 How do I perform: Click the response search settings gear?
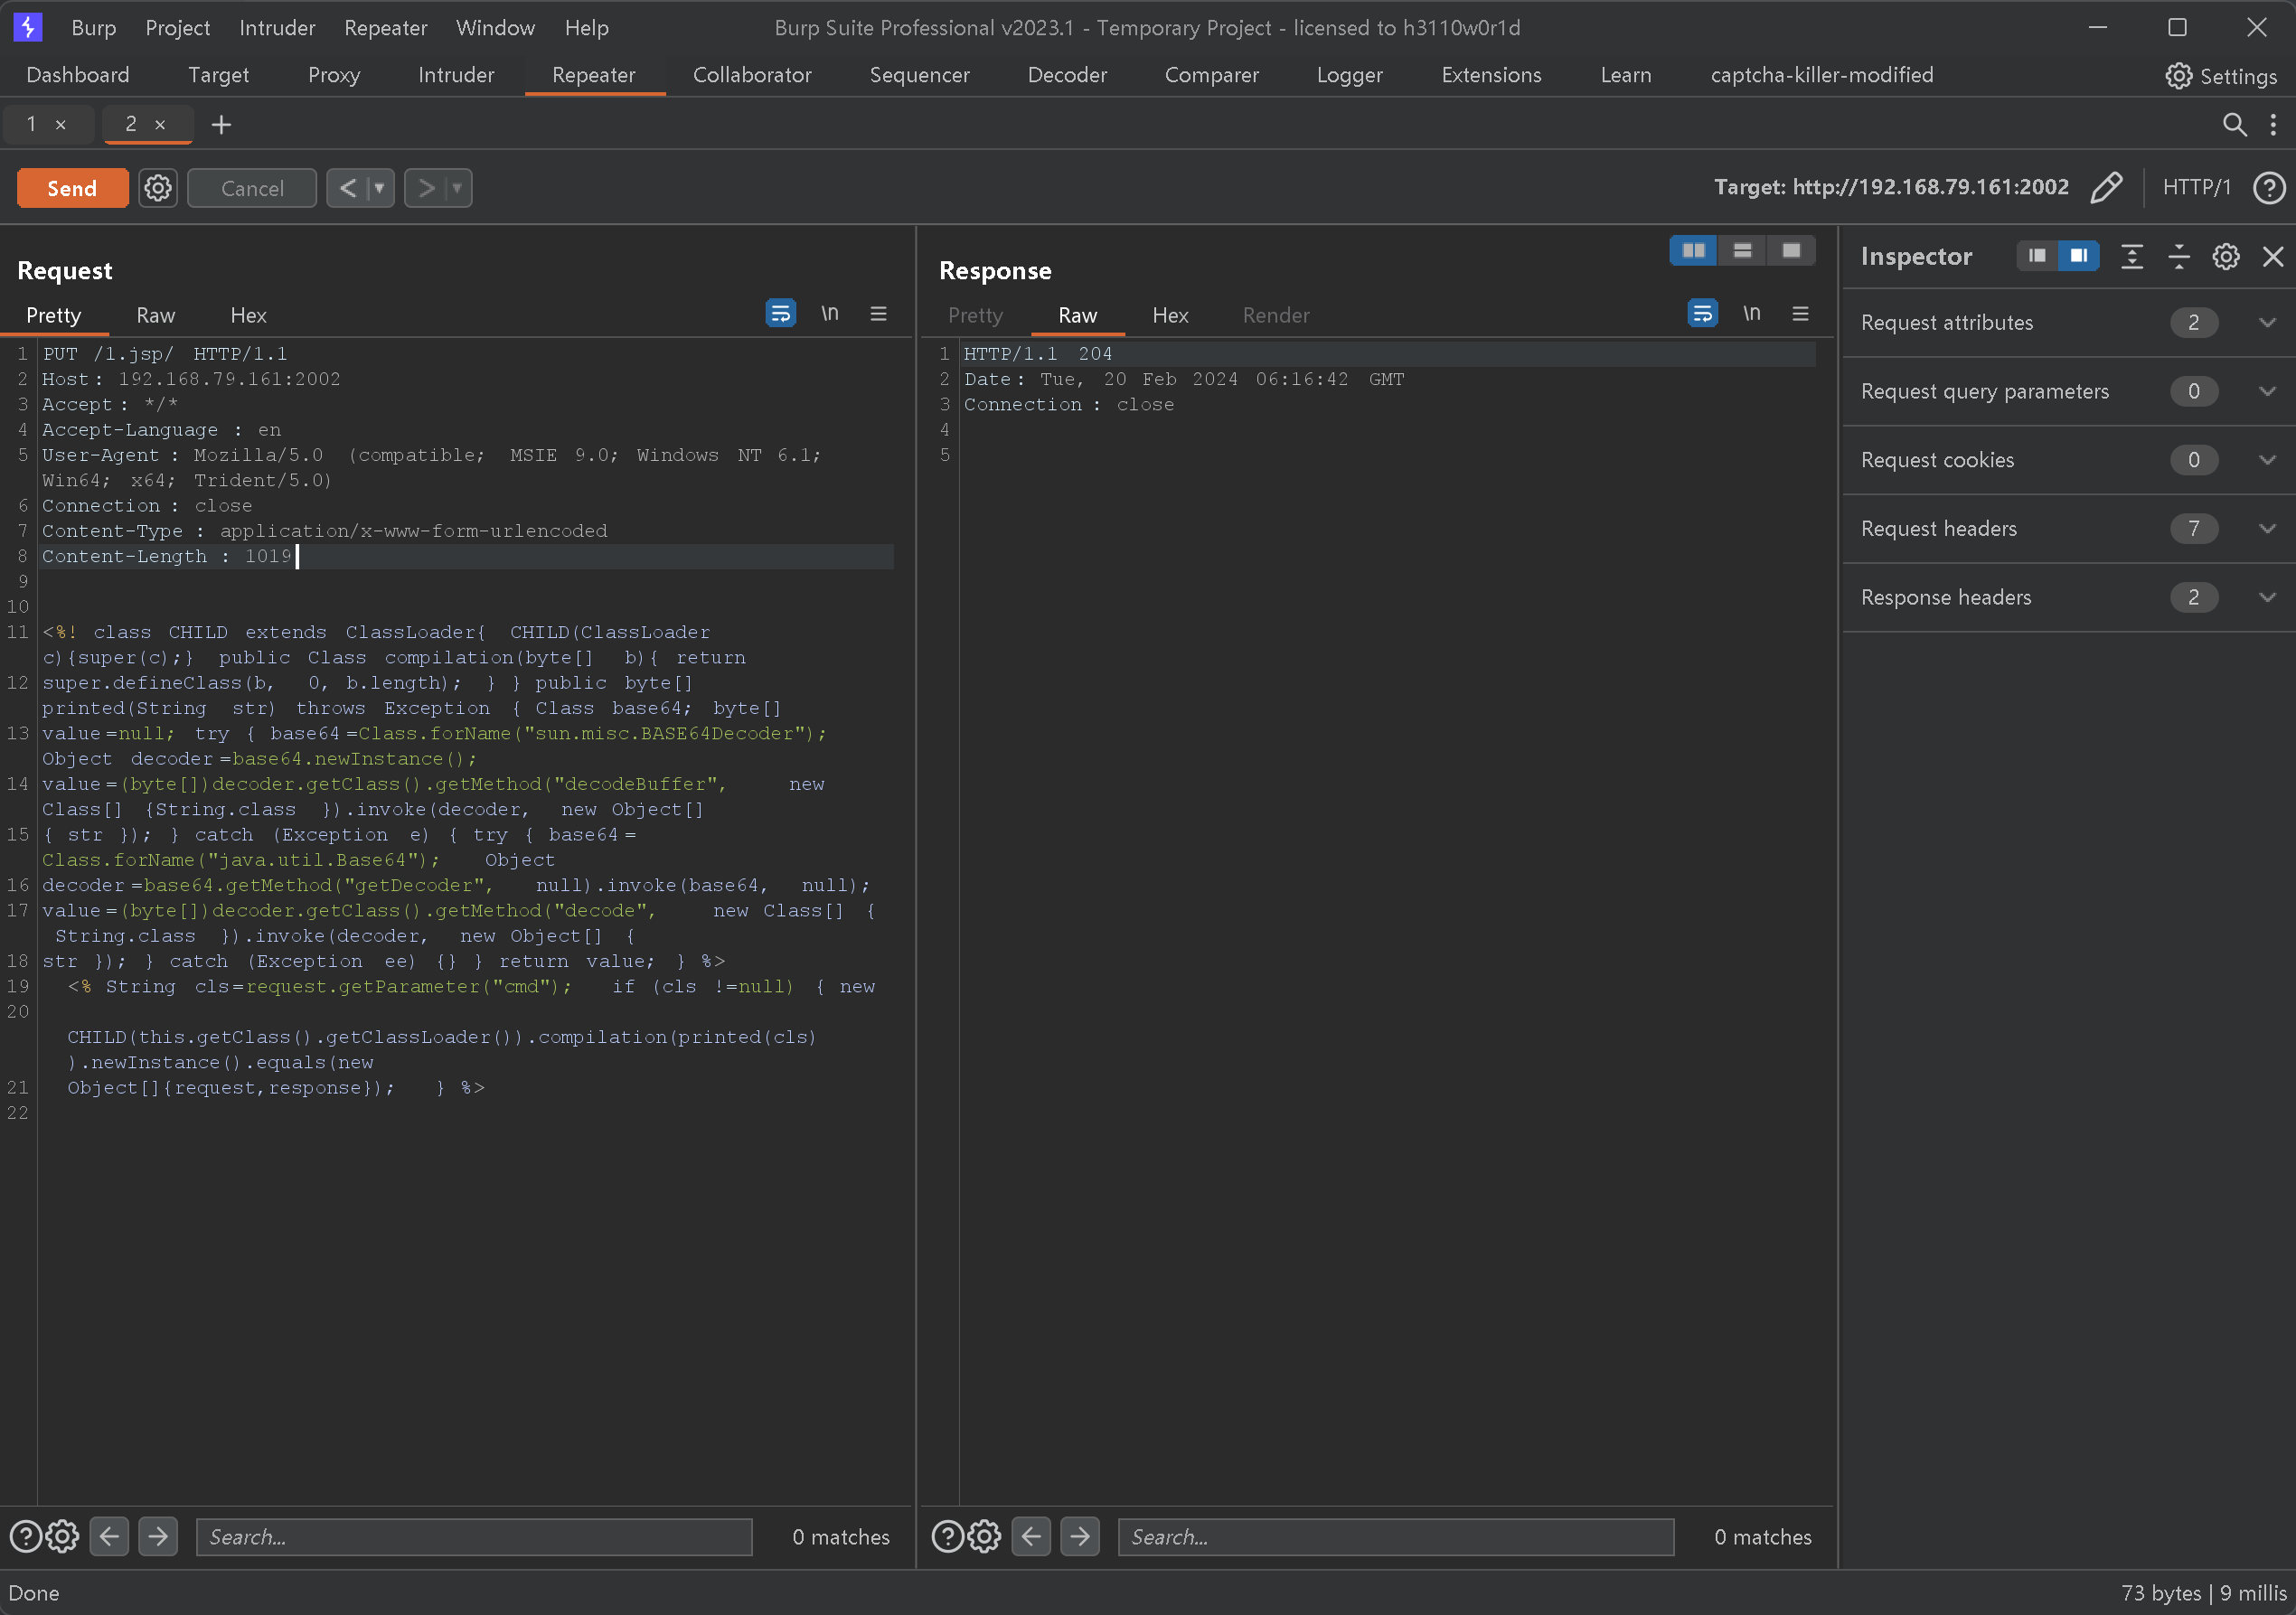click(x=984, y=1536)
